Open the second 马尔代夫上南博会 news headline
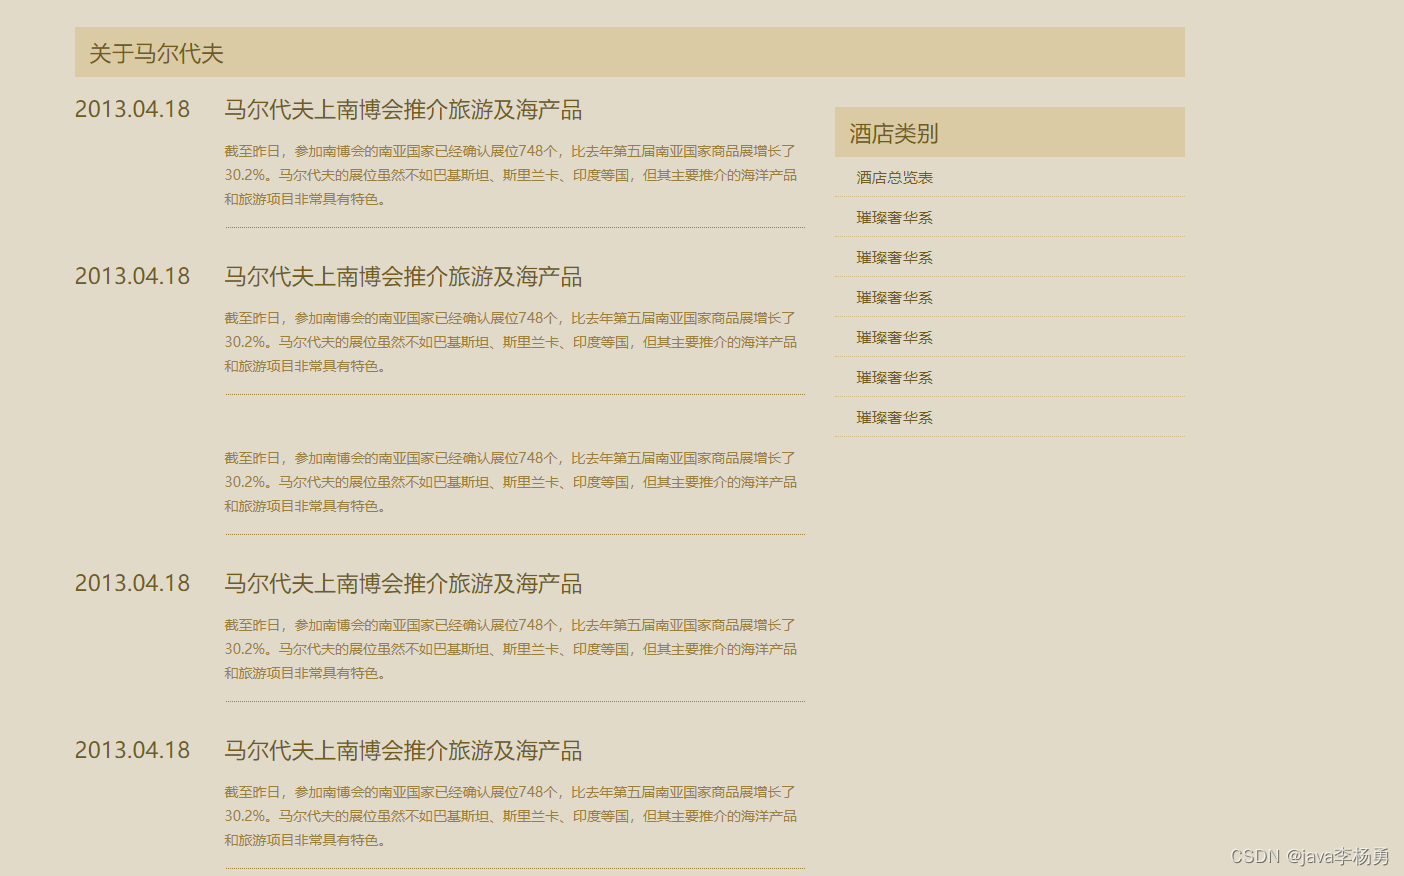Image resolution: width=1404 pixels, height=876 pixels. click(404, 277)
